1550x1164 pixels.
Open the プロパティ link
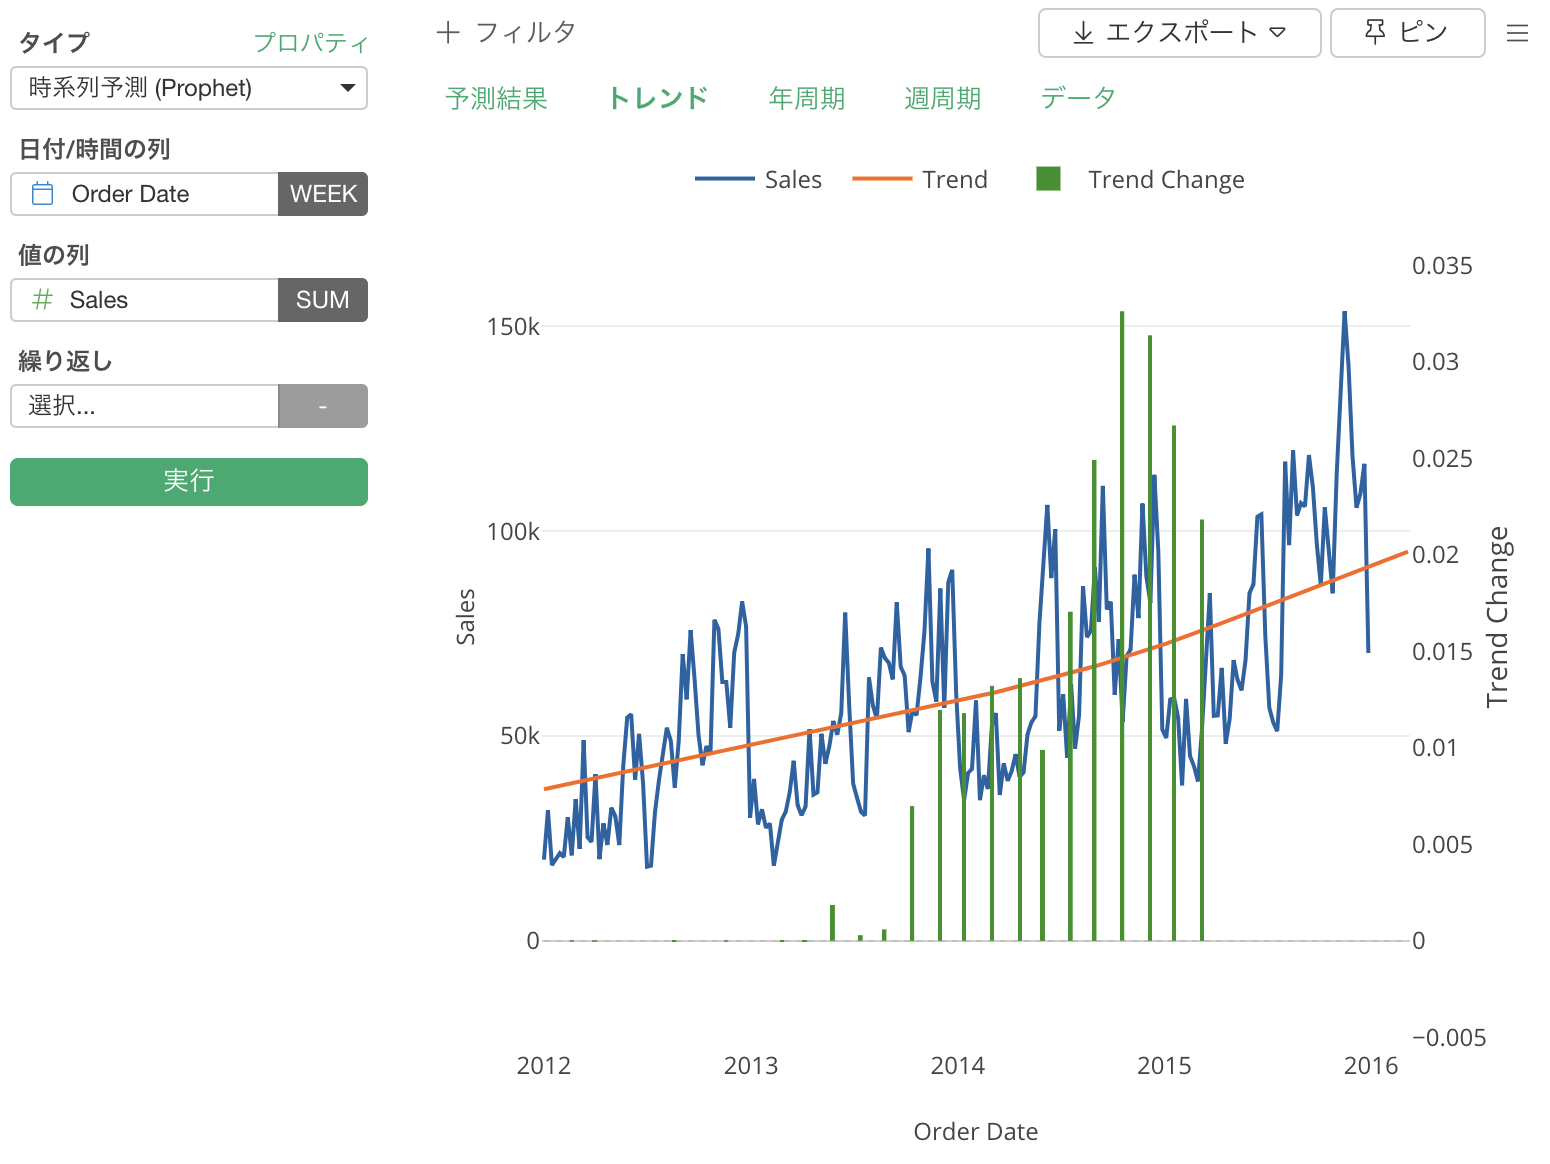pyautogui.click(x=311, y=43)
